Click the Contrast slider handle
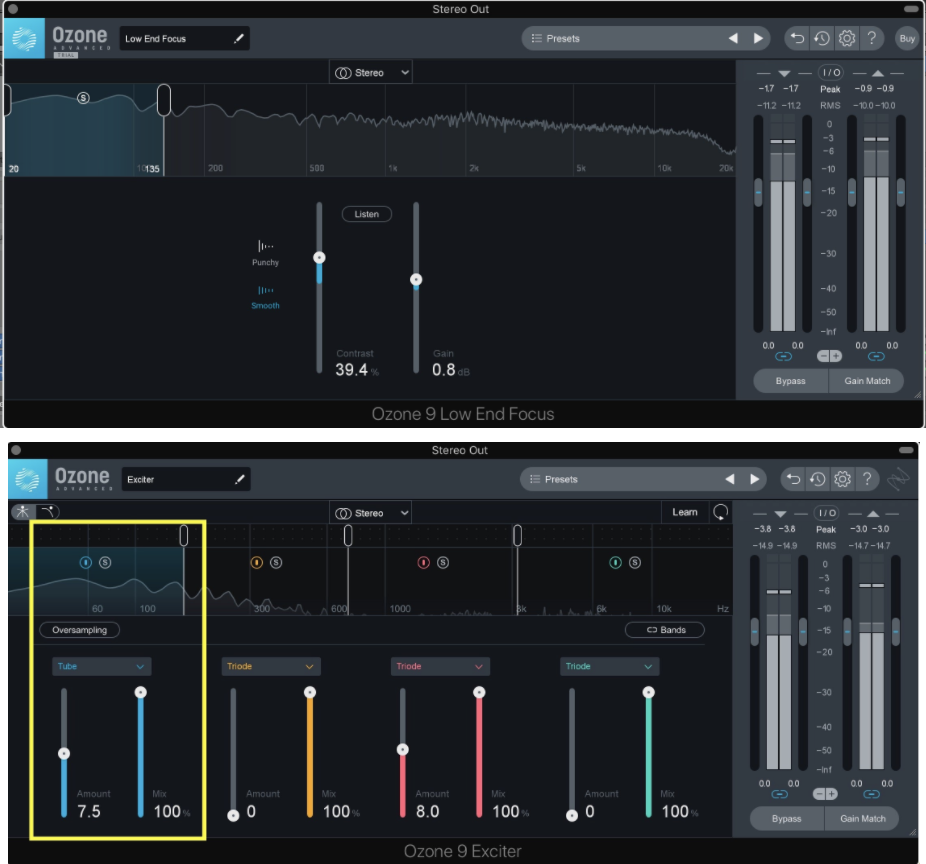Screen dimensions: 926x864 320,257
